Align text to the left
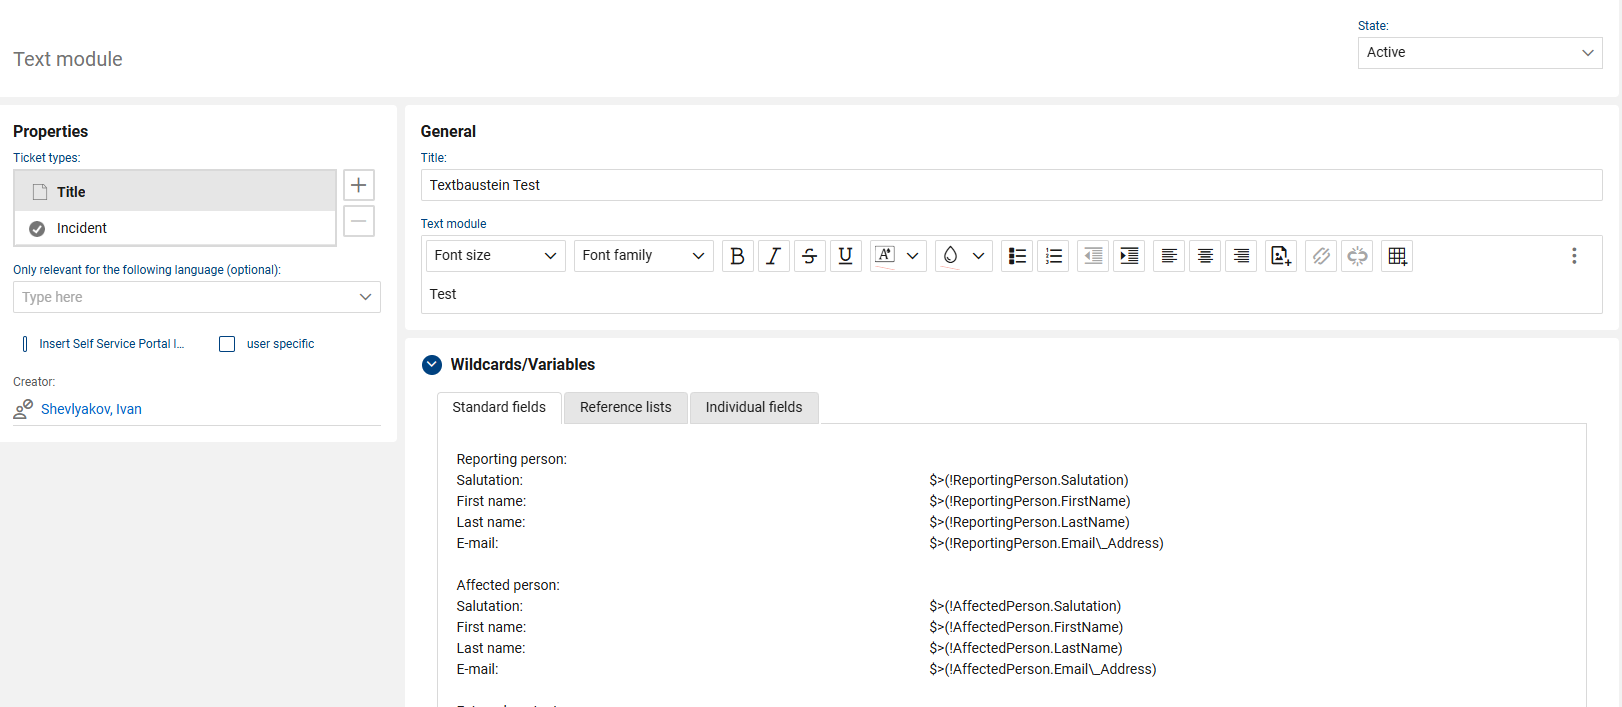Viewport: 1622px width, 707px height. pyautogui.click(x=1169, y=256)
